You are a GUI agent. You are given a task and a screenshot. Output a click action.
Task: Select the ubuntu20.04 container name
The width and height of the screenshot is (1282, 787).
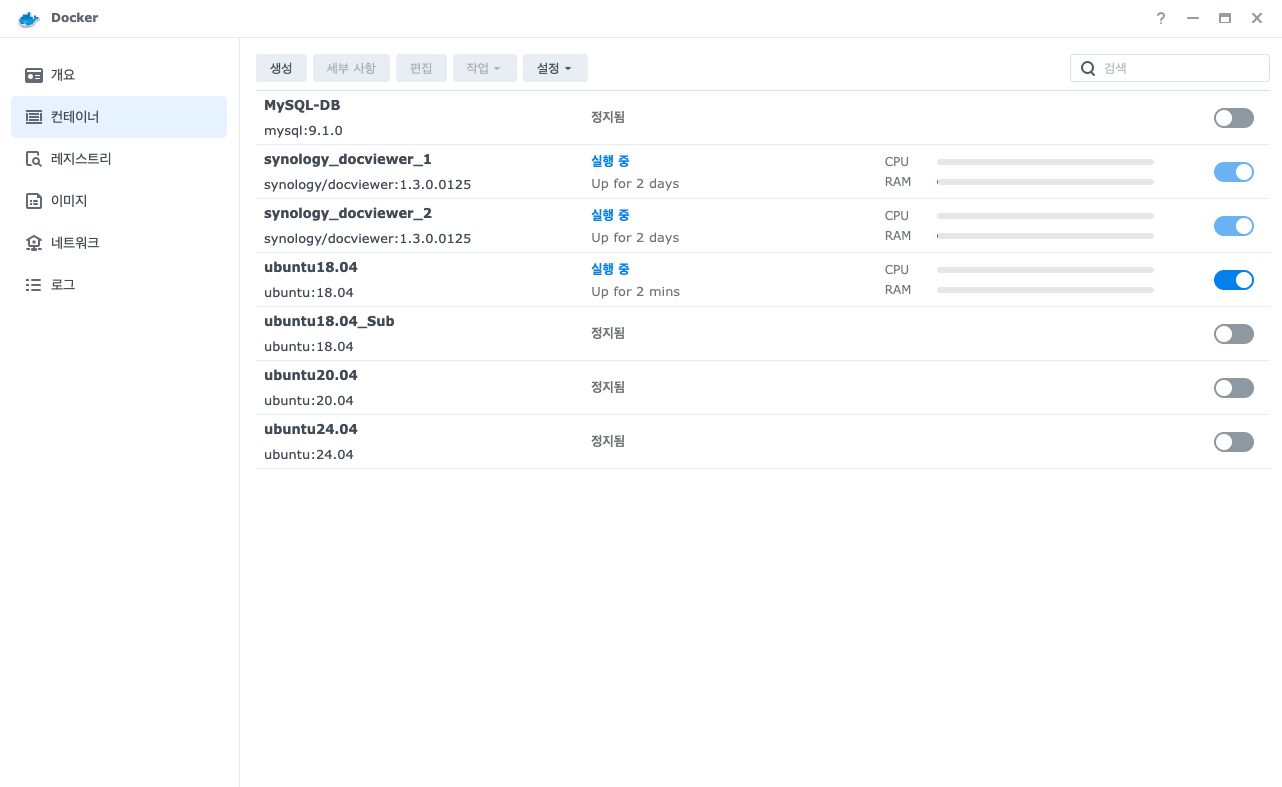(311, 375)
